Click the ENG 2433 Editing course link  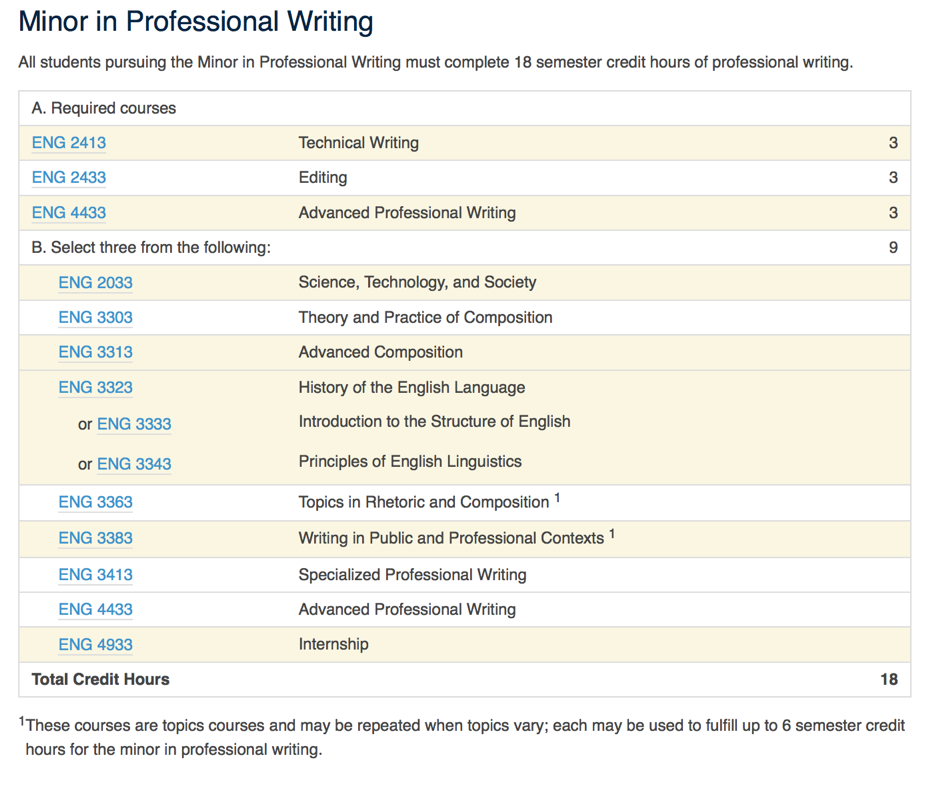(69, 178)
